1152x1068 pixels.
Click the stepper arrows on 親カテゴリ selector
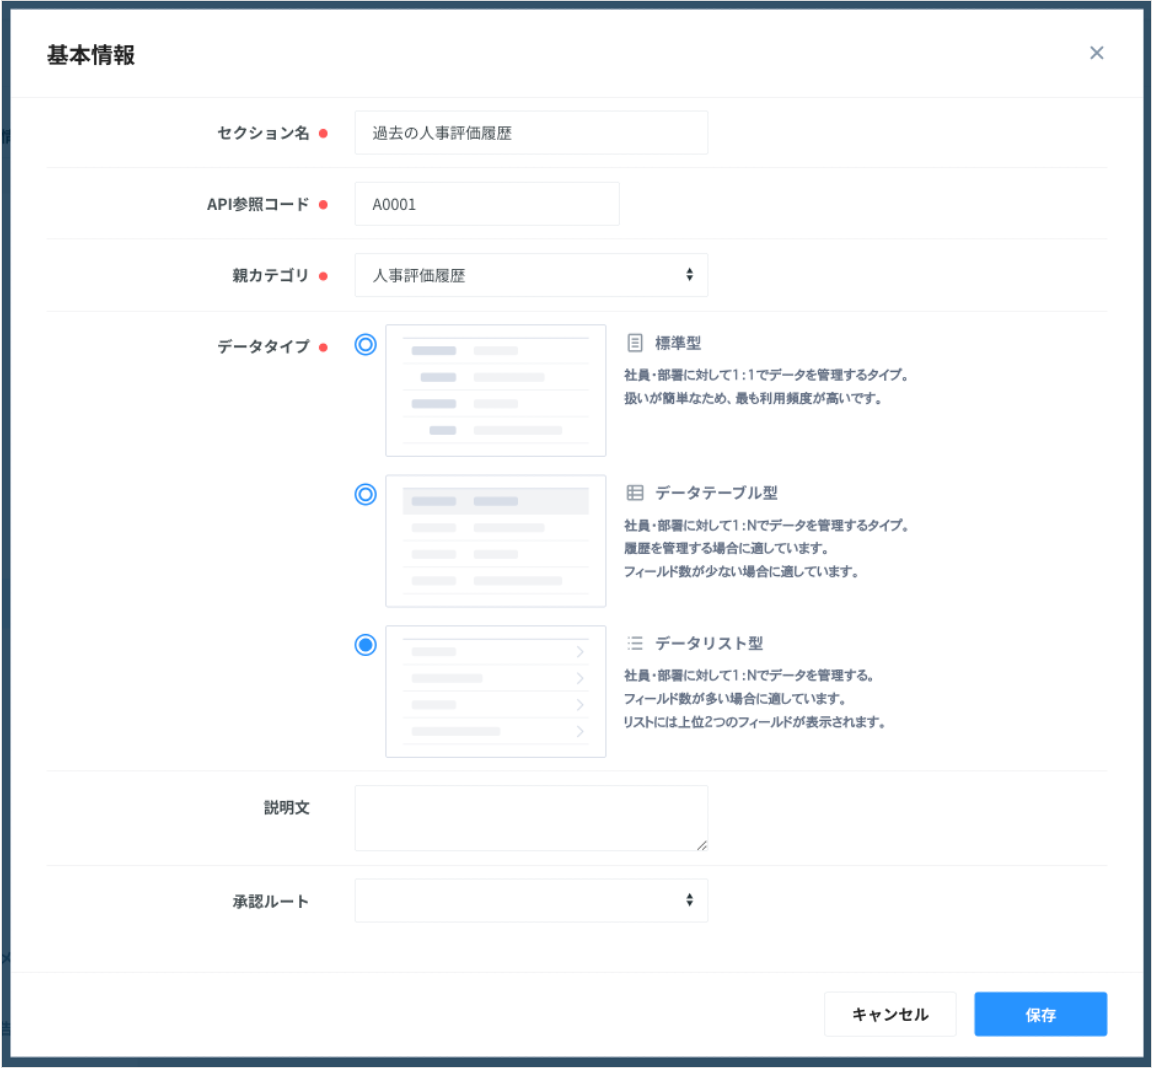click(689, 274)
